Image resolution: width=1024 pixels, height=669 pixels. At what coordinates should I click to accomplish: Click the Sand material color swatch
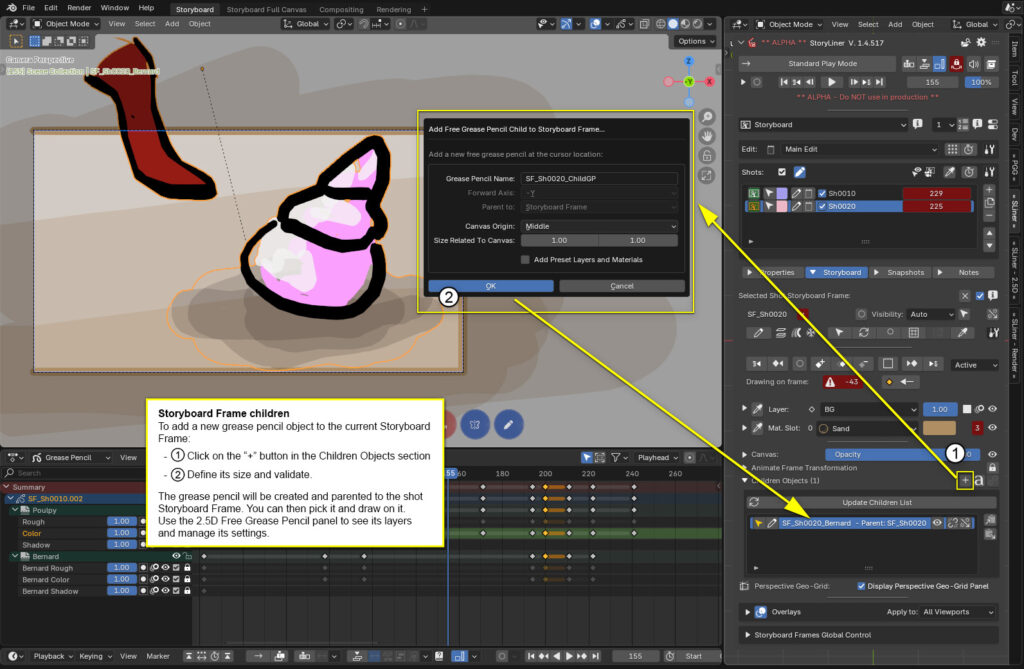point(939,429)
